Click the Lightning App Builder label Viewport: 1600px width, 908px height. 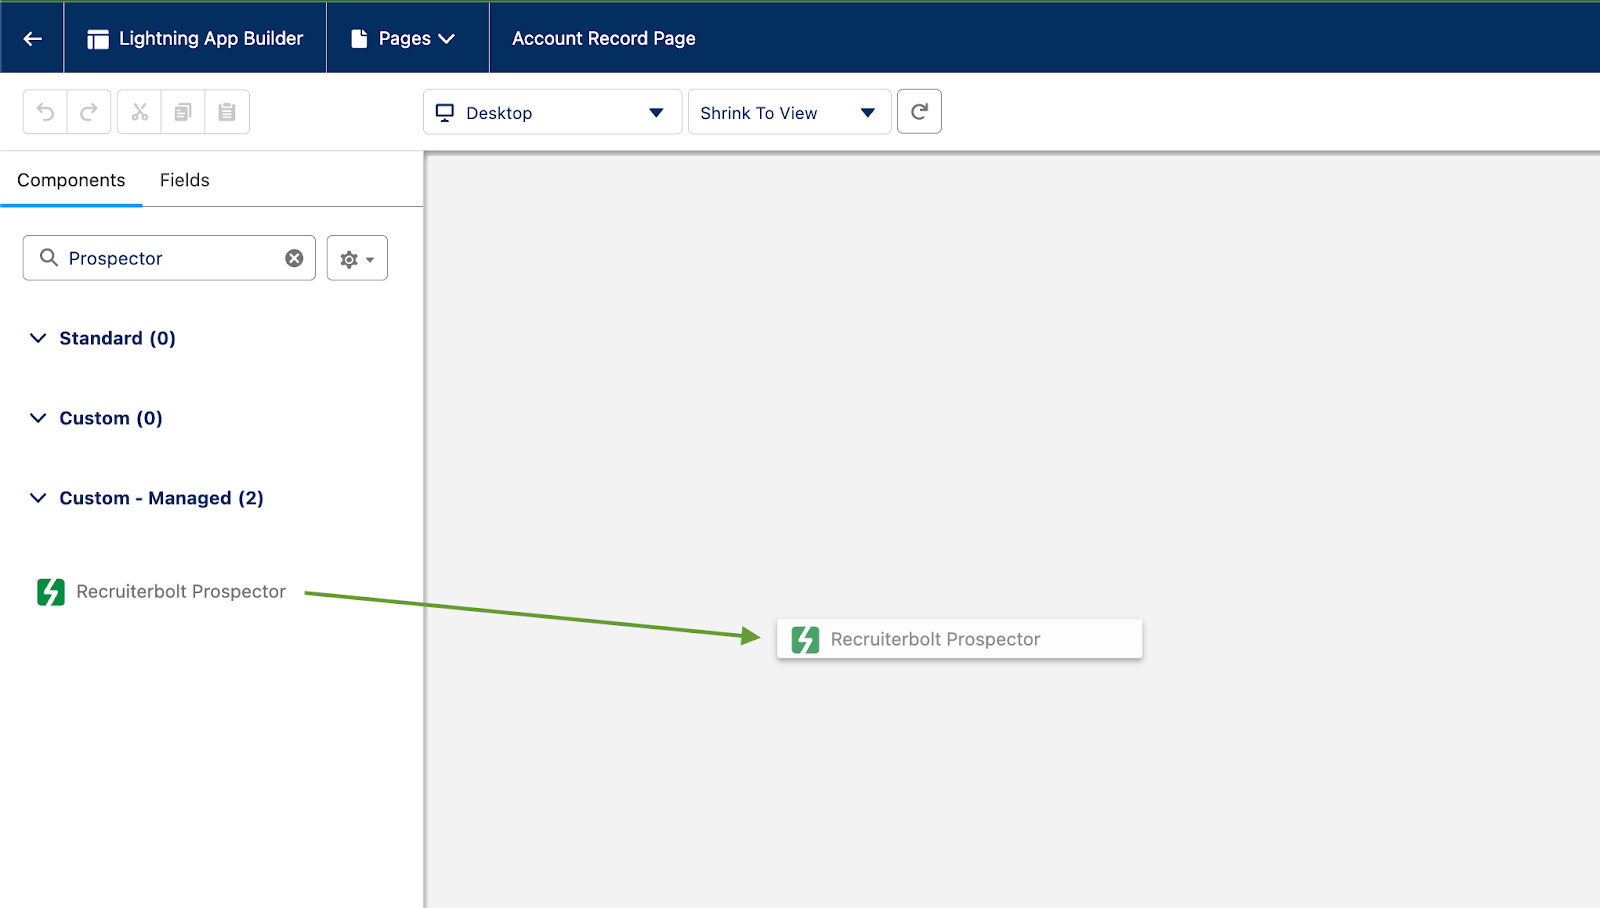click(x=211, y=38)
